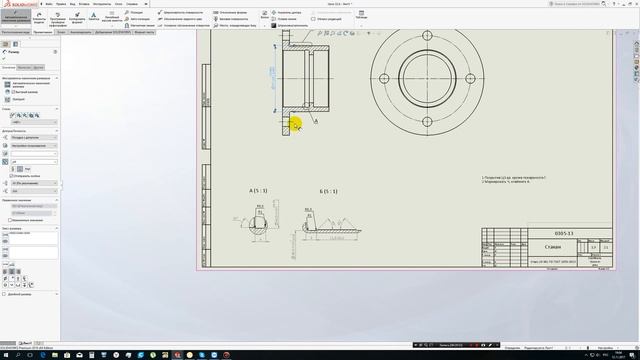
Task: Insert Center Mark (Указатель центра)
Action: pyautogui.click(x=286, y=13)
